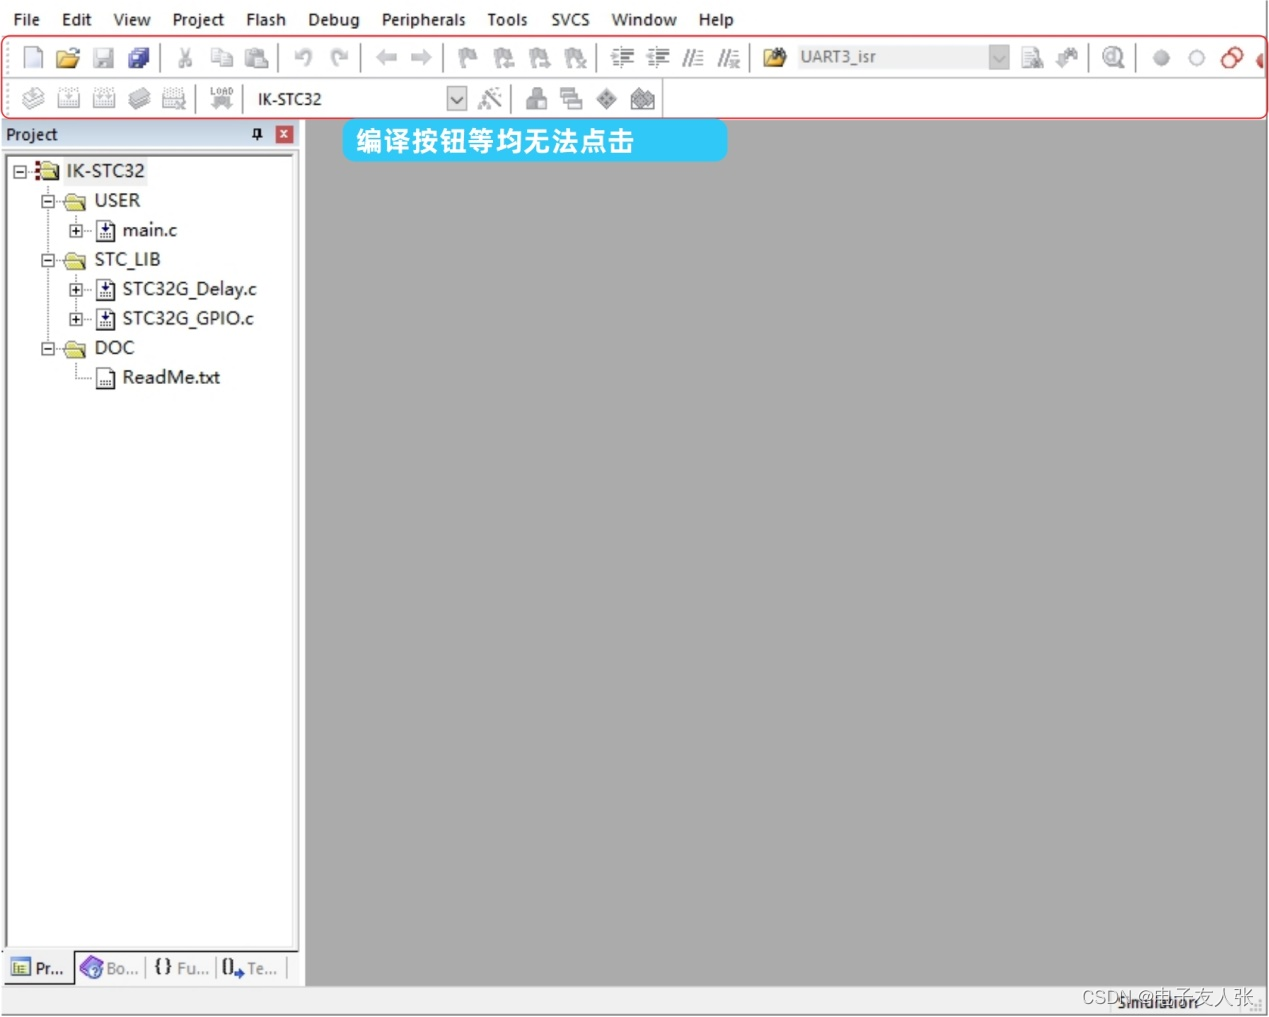
Task: Collapse the USER folder group
Action: 47,201
